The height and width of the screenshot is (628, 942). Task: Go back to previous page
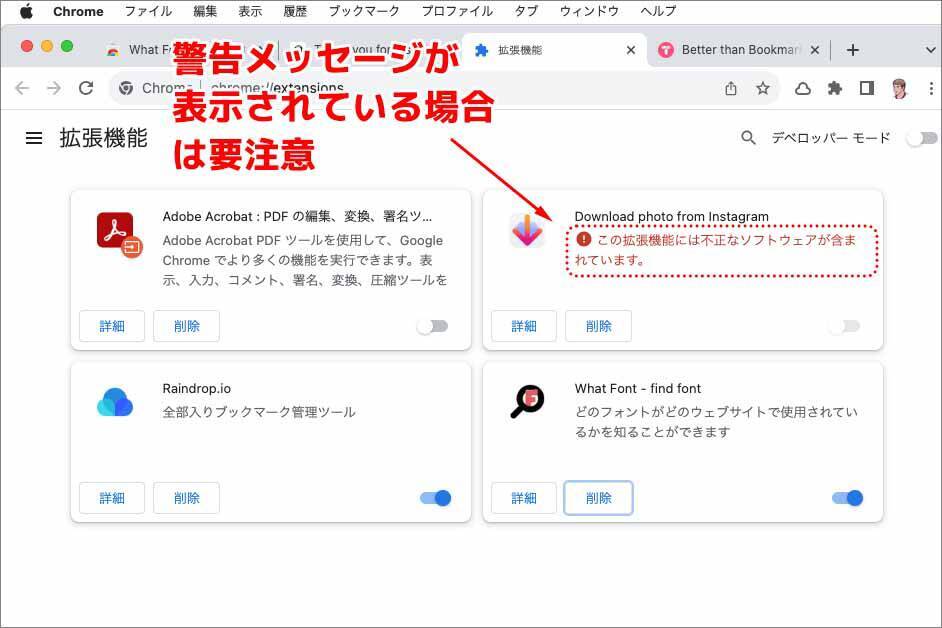pos(22,88)
